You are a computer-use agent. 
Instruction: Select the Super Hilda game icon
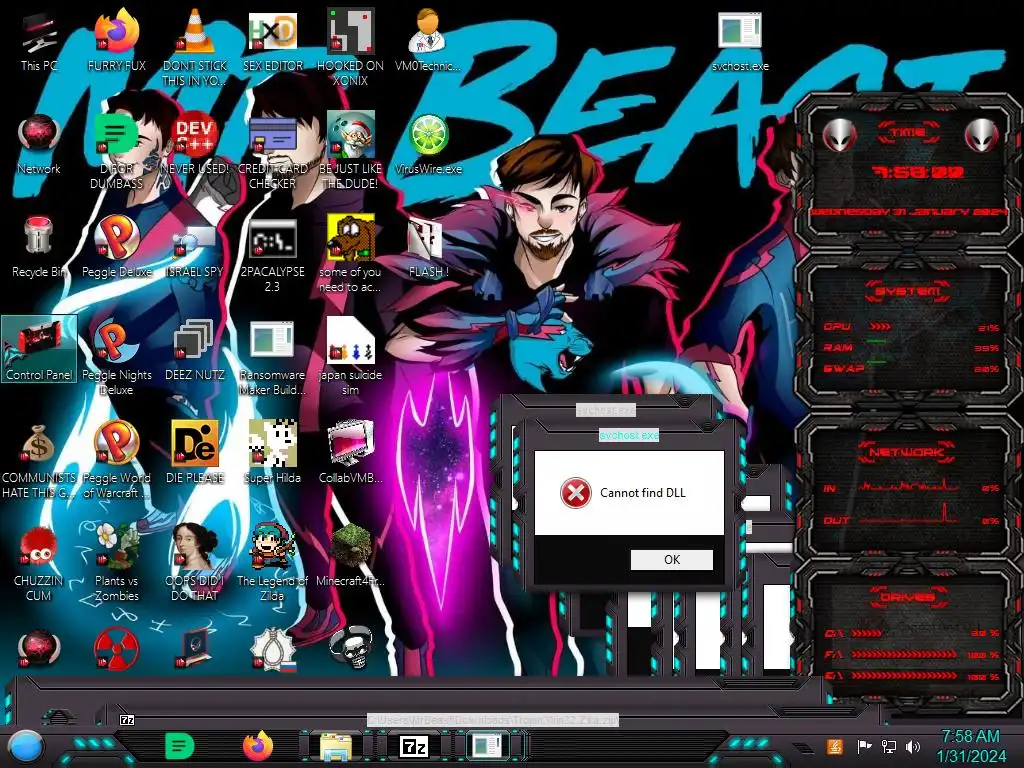(x=272, y=453)
